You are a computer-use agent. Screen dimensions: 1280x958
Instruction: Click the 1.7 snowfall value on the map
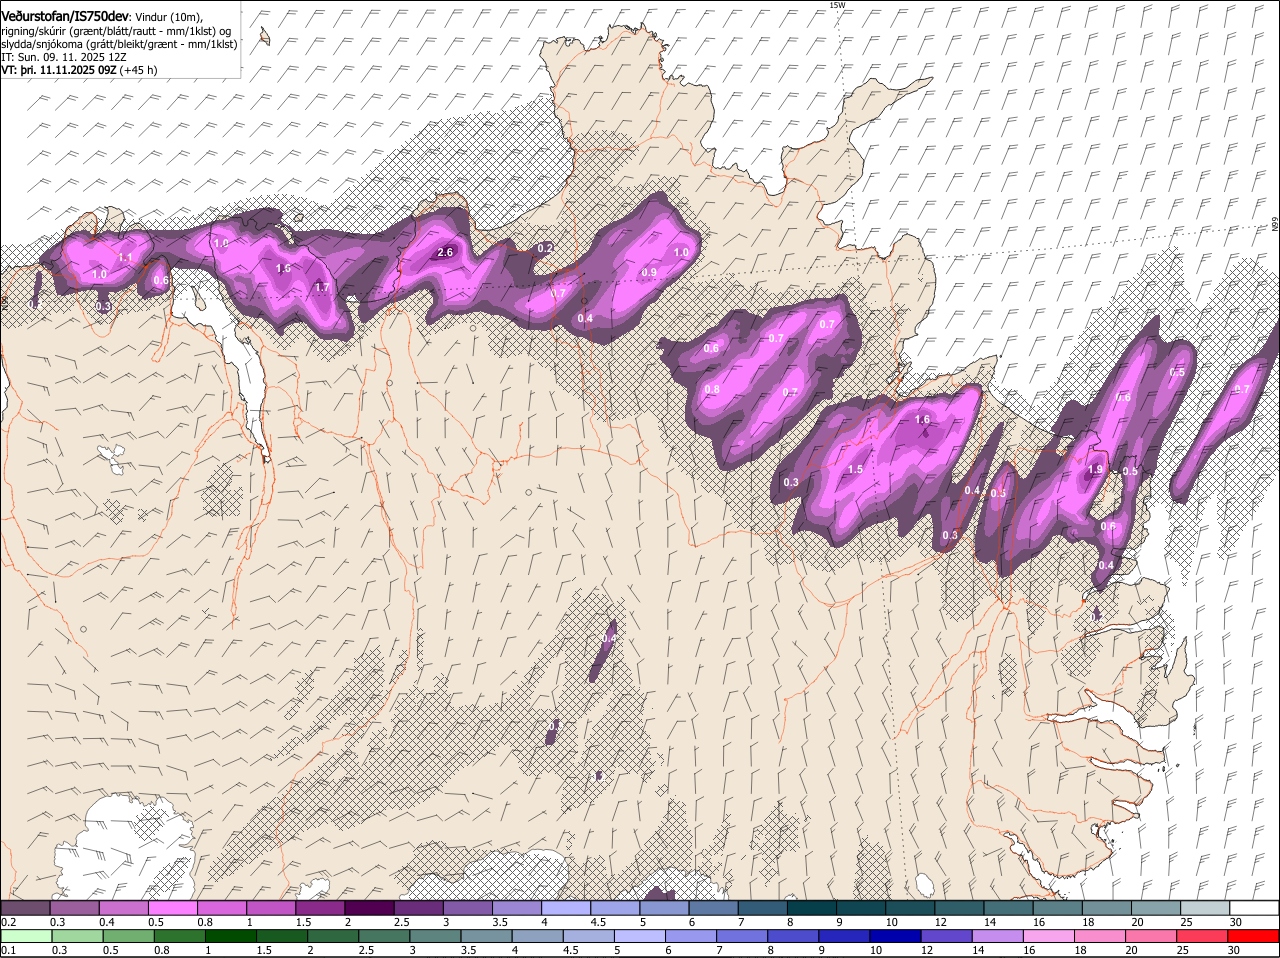click(x=322, y=287)
